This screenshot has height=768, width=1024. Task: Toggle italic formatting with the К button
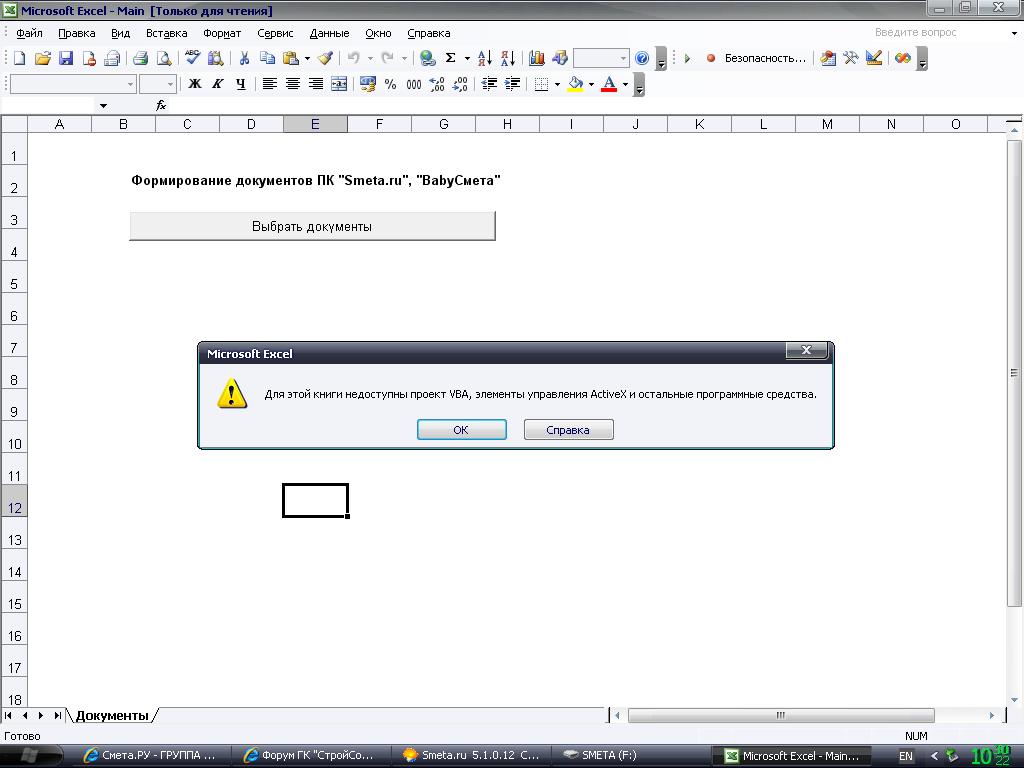point(217,84)
